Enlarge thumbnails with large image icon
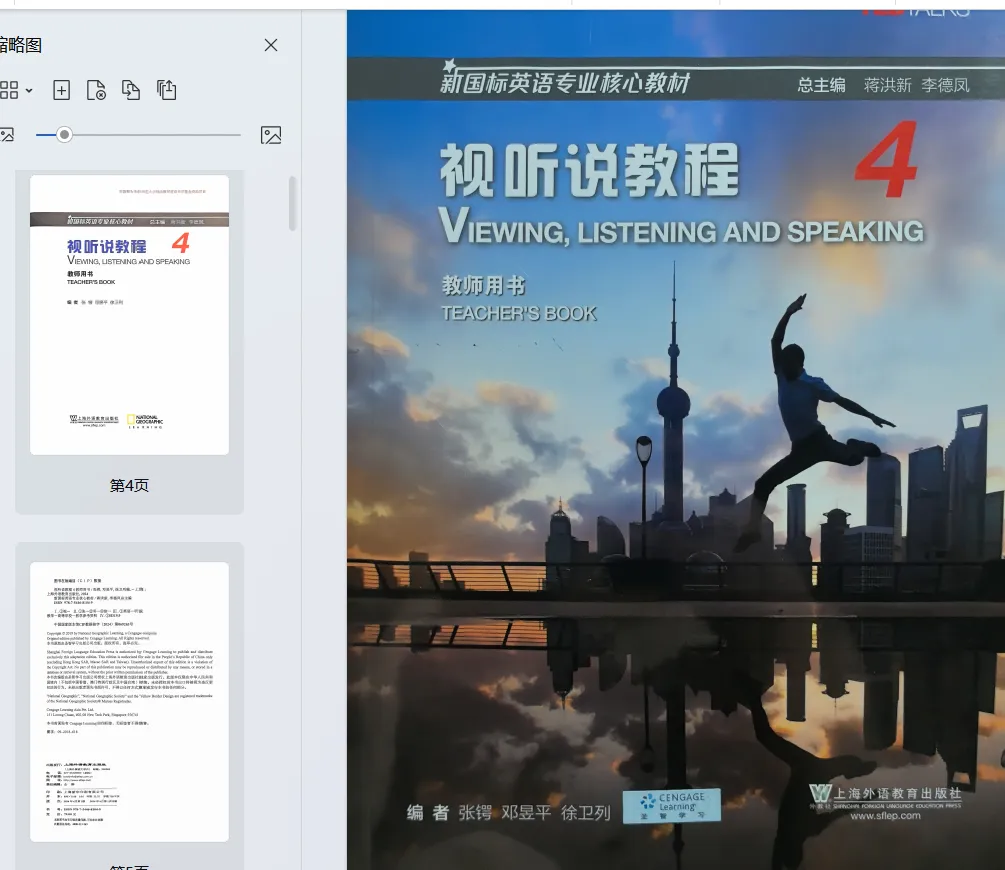The height and width of the screenshot is (870, 1005). coord(270,135)
